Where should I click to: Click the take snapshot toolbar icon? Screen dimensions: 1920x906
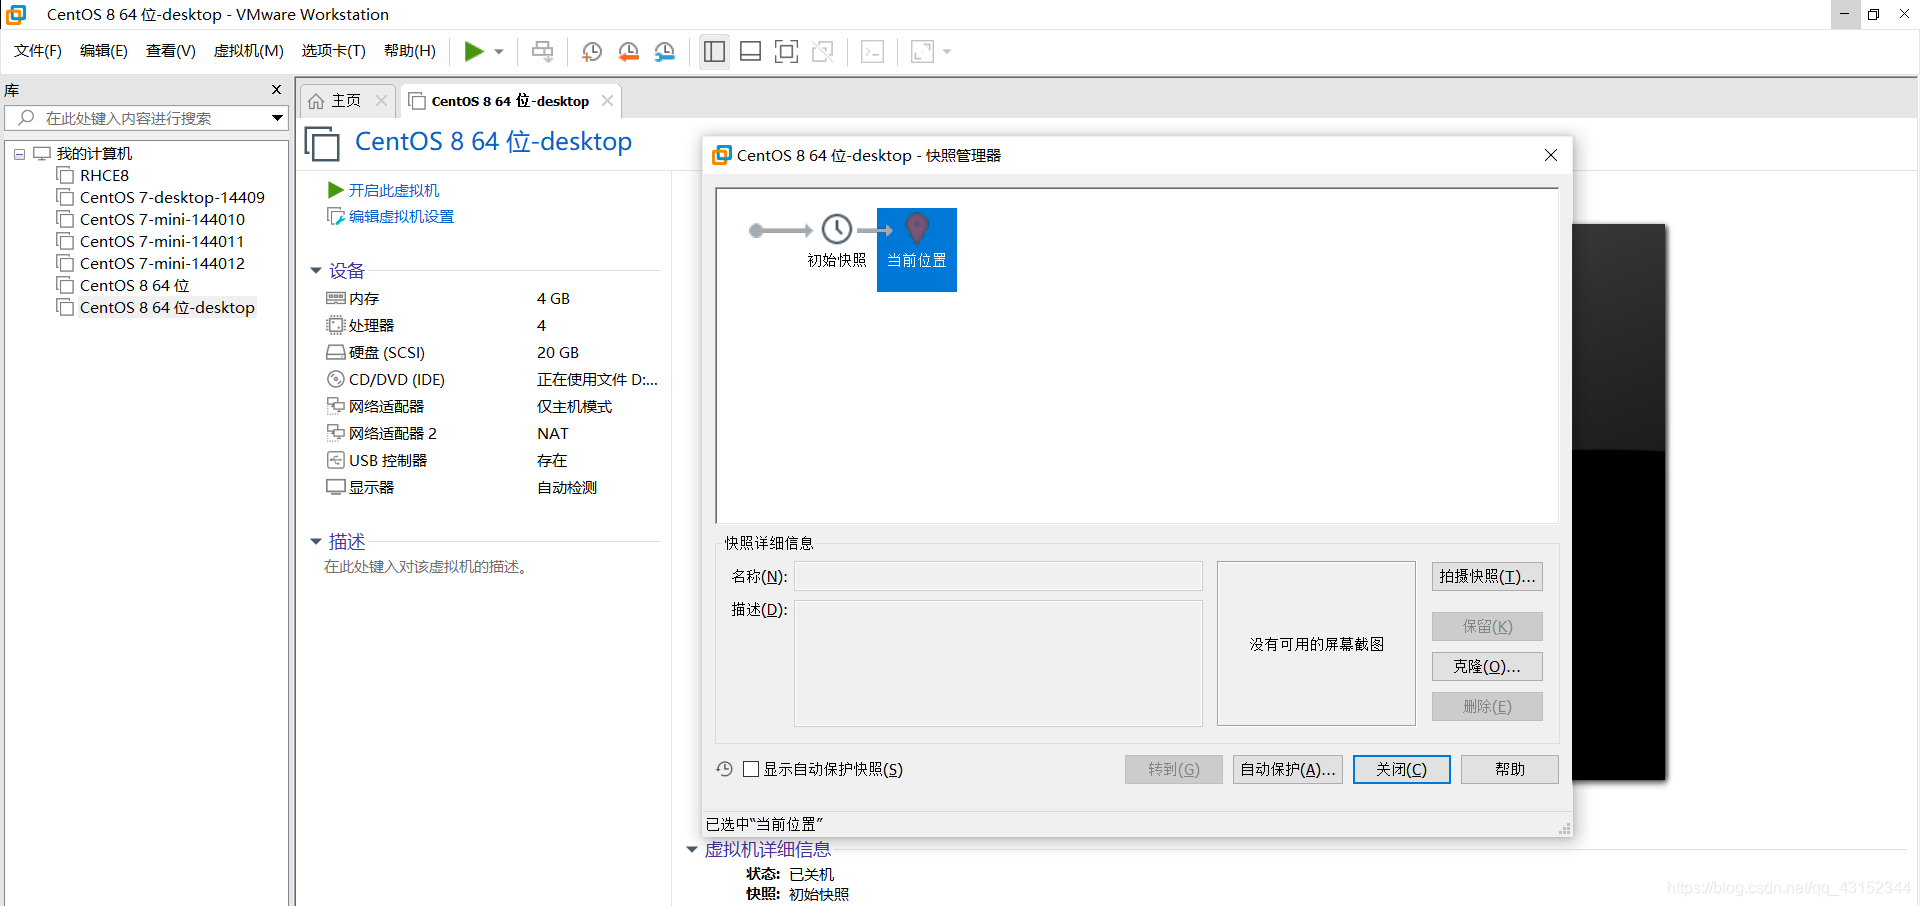click(592, 51)
